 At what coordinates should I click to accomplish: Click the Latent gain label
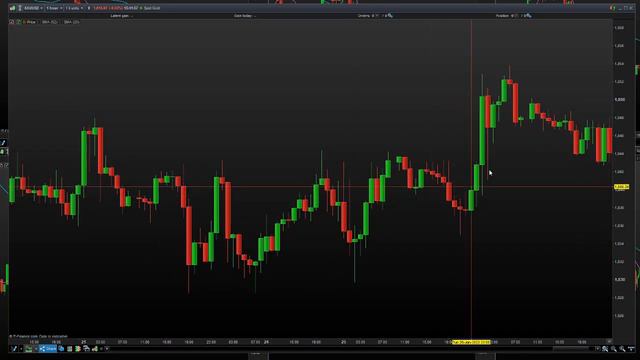coord(120,16)
